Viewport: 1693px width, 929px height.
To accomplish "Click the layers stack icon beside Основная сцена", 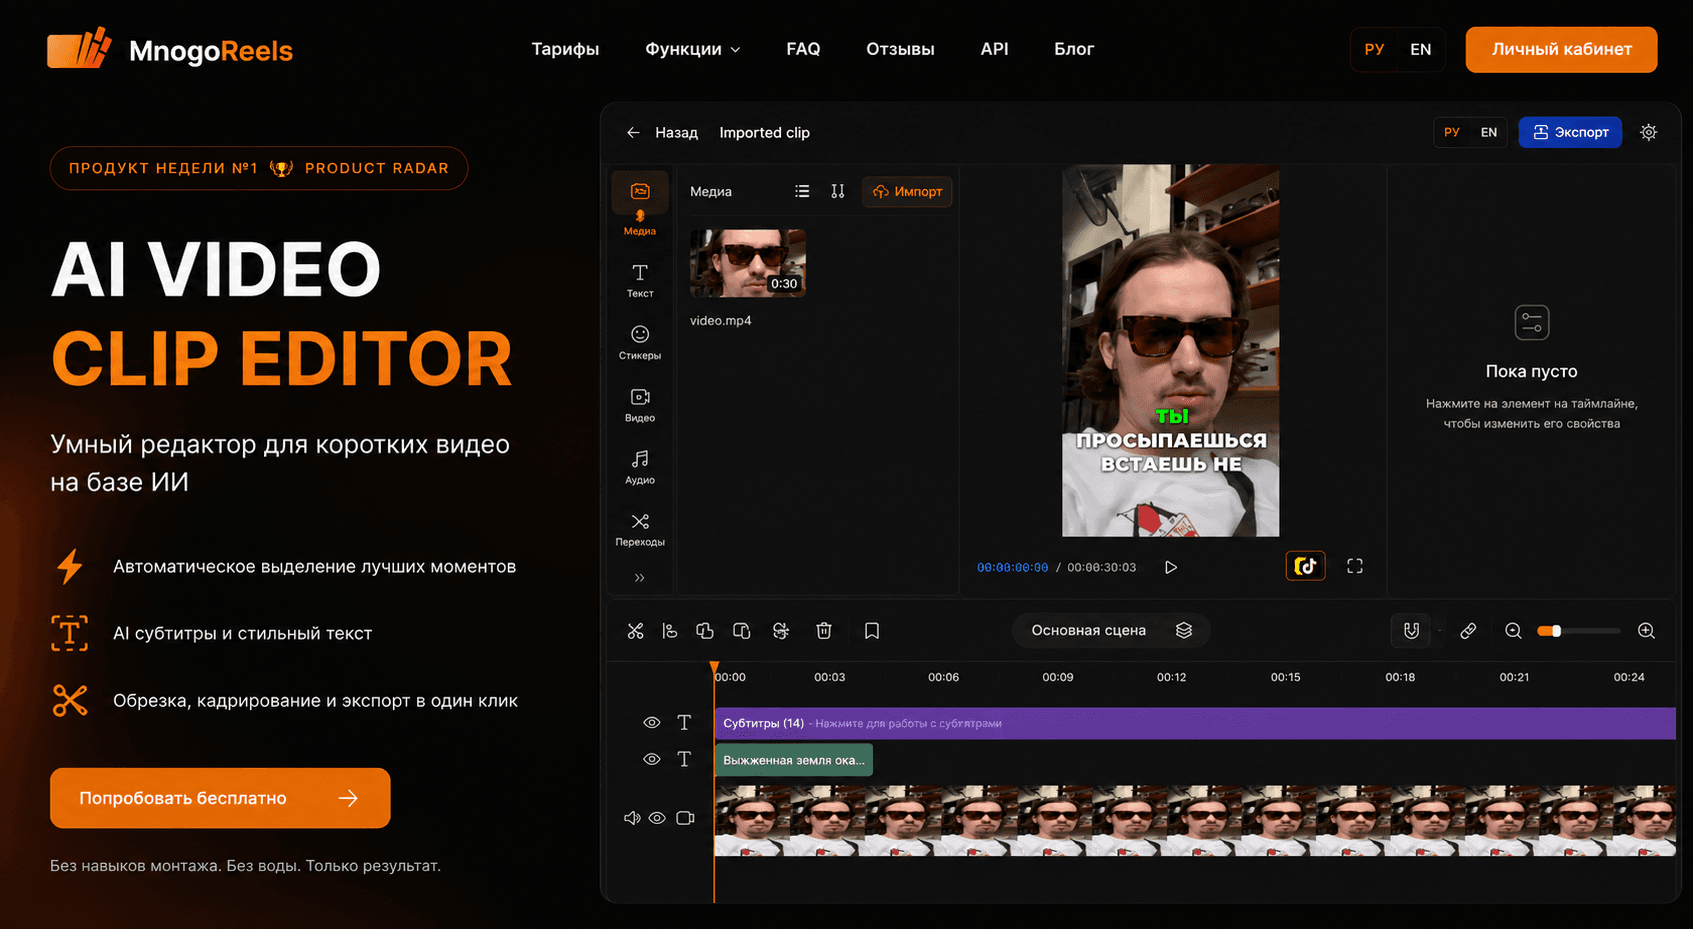I will coord(1184,631).
